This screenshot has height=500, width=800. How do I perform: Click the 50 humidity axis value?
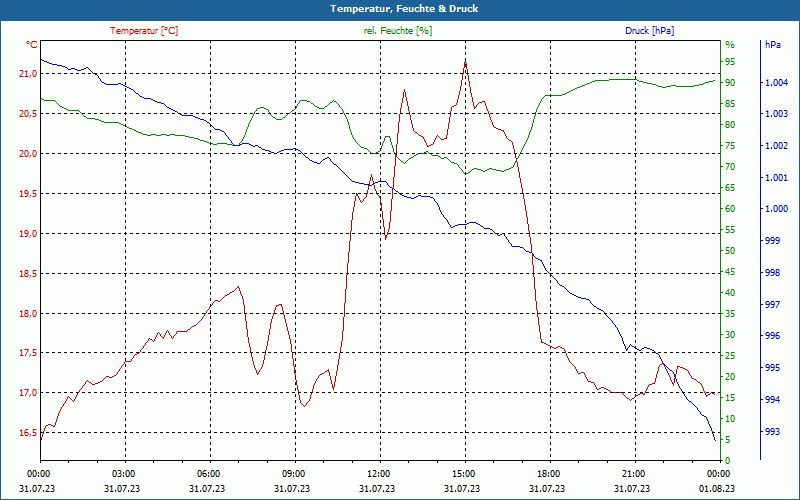point(730,251)
